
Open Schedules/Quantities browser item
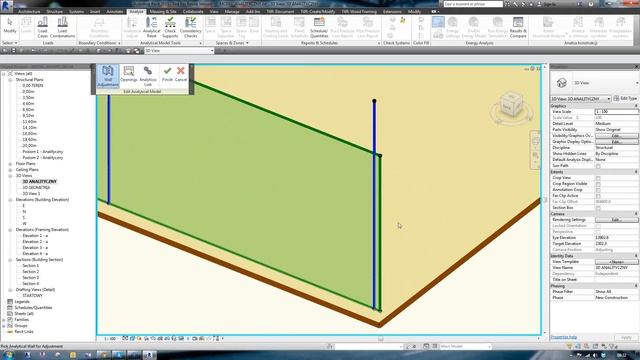[33, 308]
